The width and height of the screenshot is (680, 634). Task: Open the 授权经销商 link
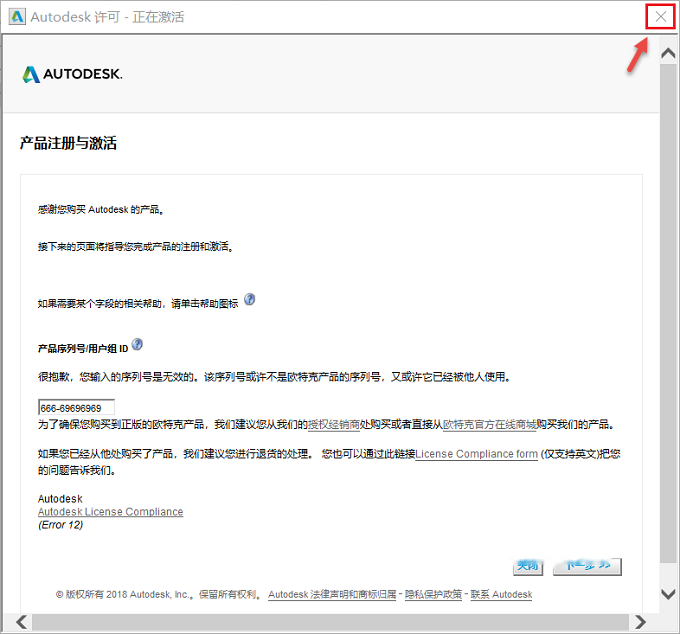[x=333, y=425]
